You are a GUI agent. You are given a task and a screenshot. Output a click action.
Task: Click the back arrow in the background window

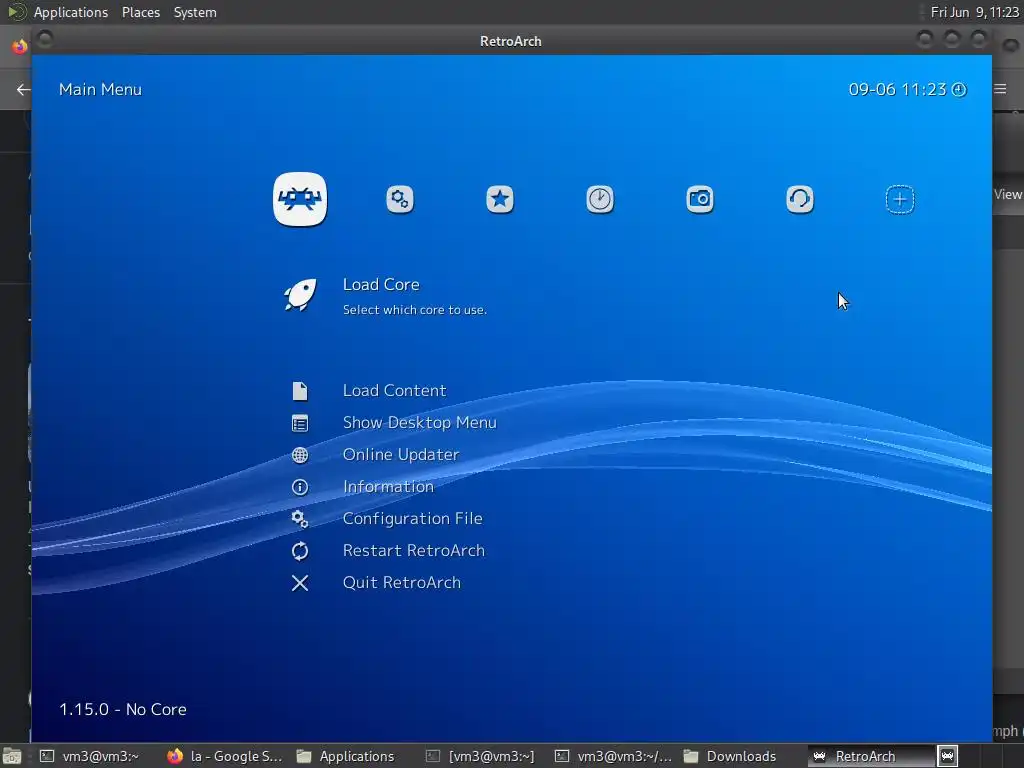(x=23, y=89)
